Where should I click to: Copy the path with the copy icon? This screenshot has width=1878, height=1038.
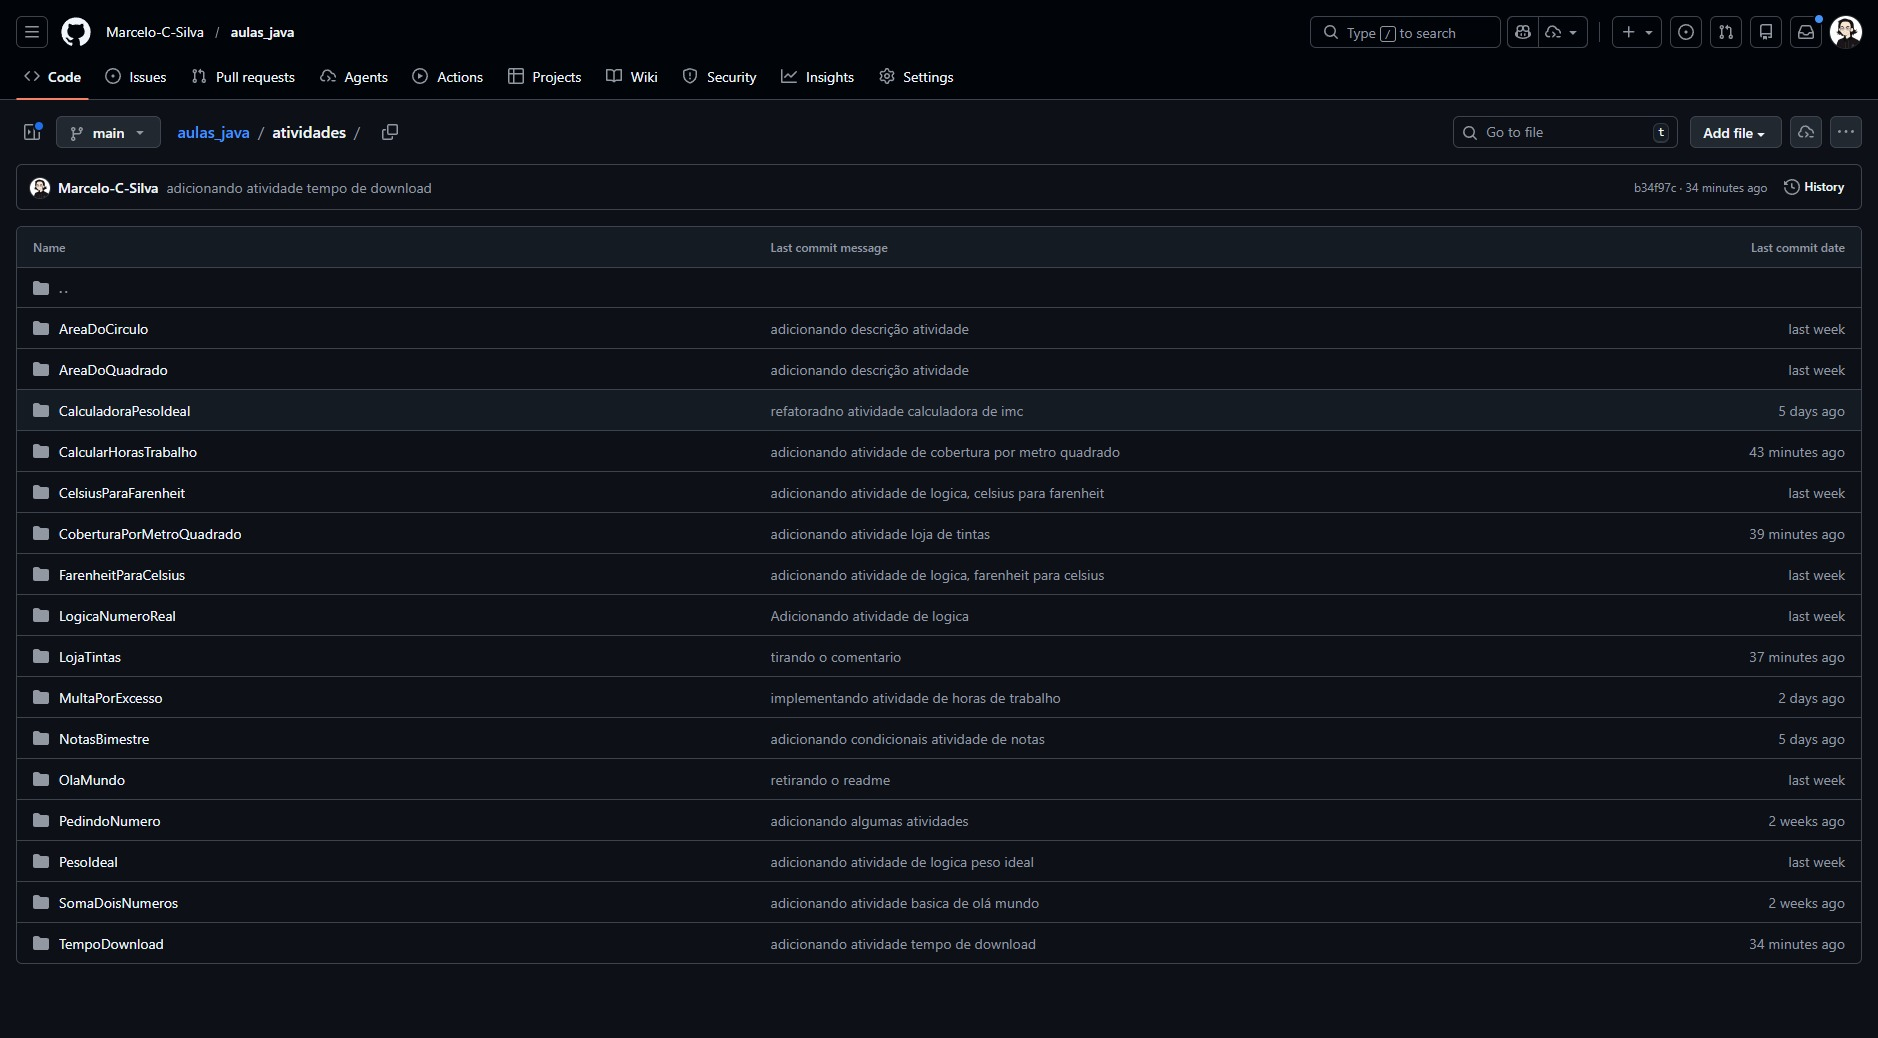tap(390, 132)
